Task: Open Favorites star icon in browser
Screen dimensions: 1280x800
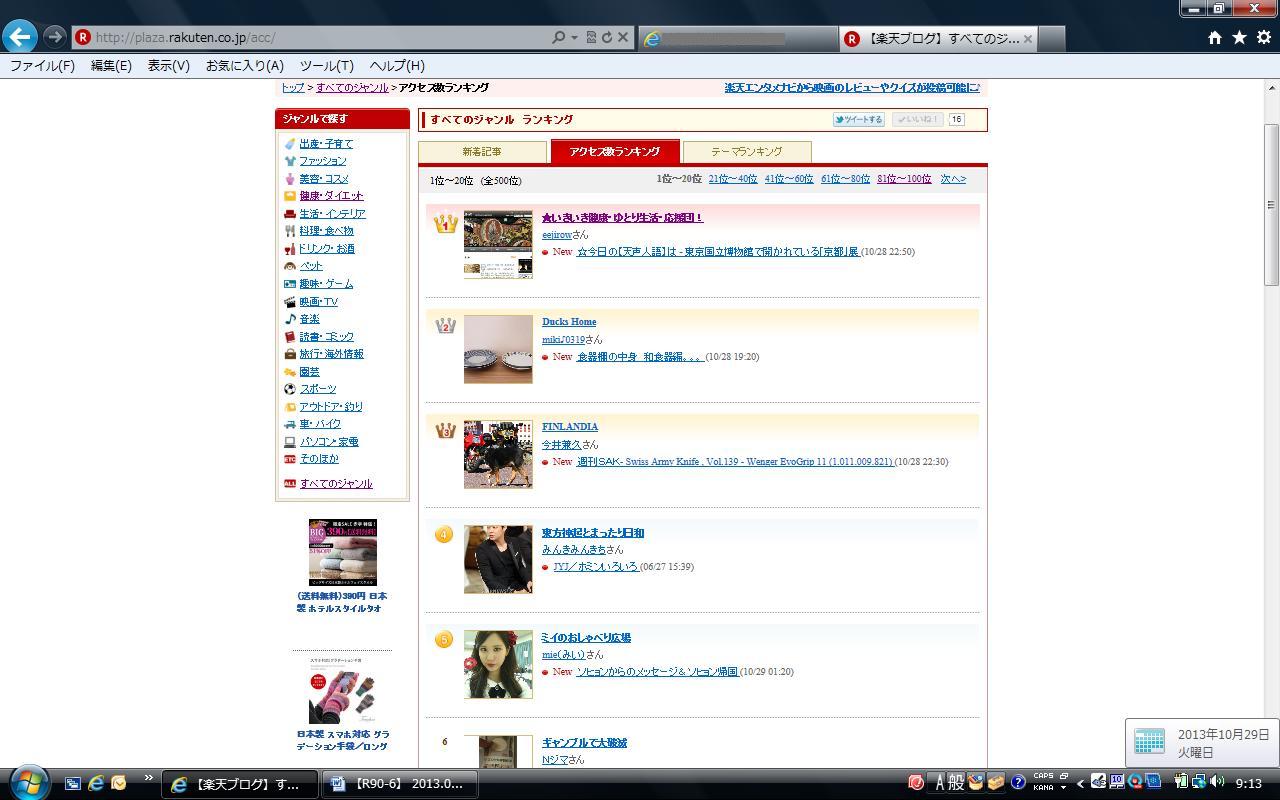Action: [x=1239, y=37]
